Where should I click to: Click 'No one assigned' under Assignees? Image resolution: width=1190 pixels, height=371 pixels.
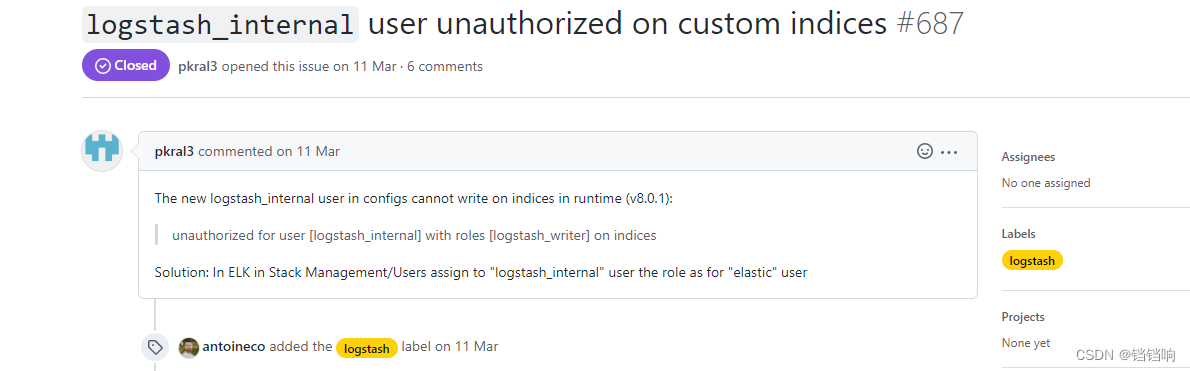click(1046, 182)
